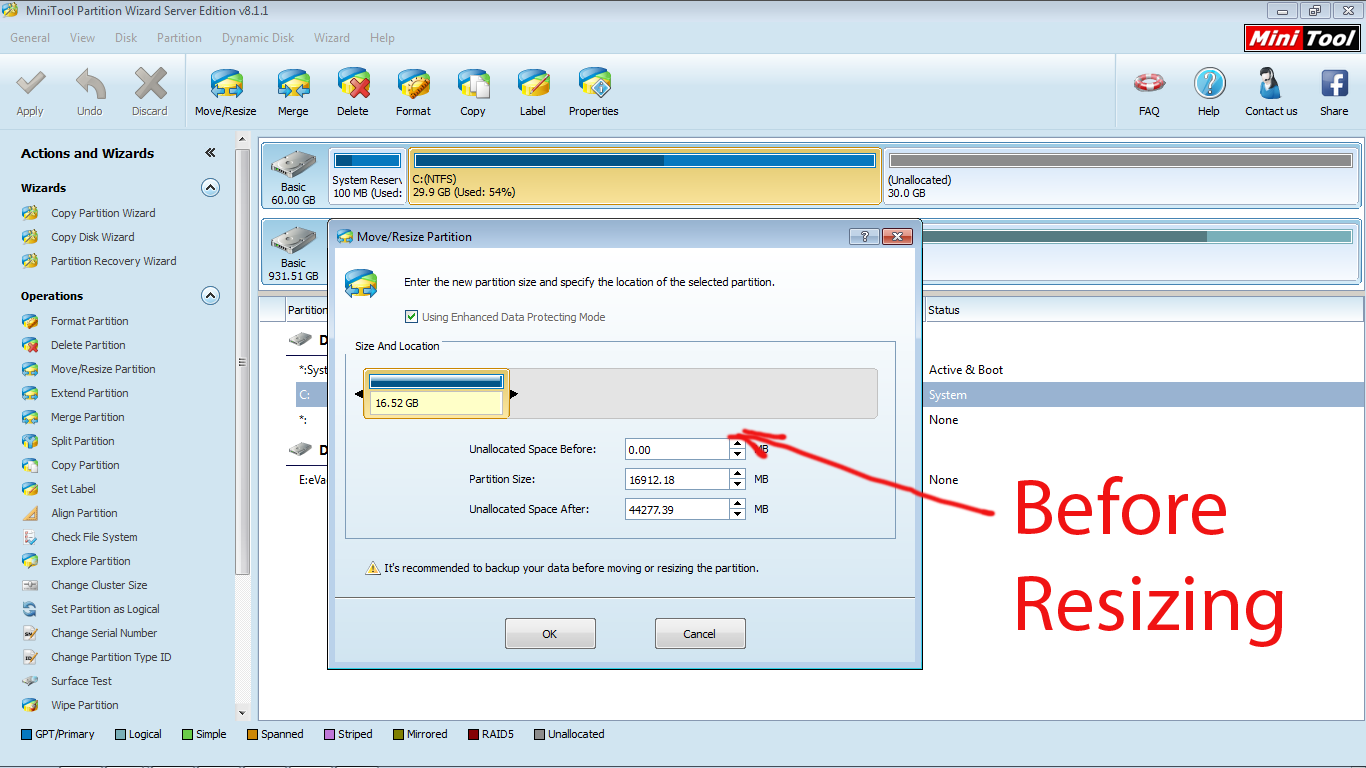Click the Unallocated Space After field
The height and width of the screenshot is (768, 1366).
point(678,509)
